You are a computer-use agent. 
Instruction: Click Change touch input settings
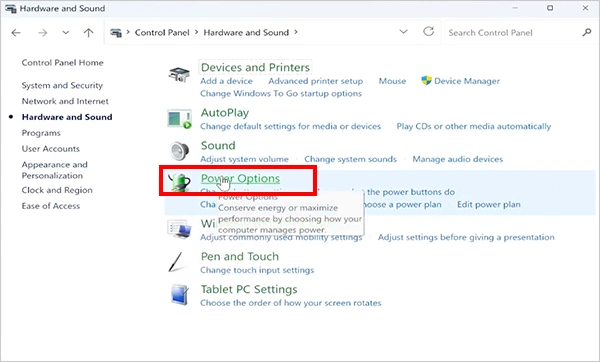pyautogui.click(x=257, y=270)
